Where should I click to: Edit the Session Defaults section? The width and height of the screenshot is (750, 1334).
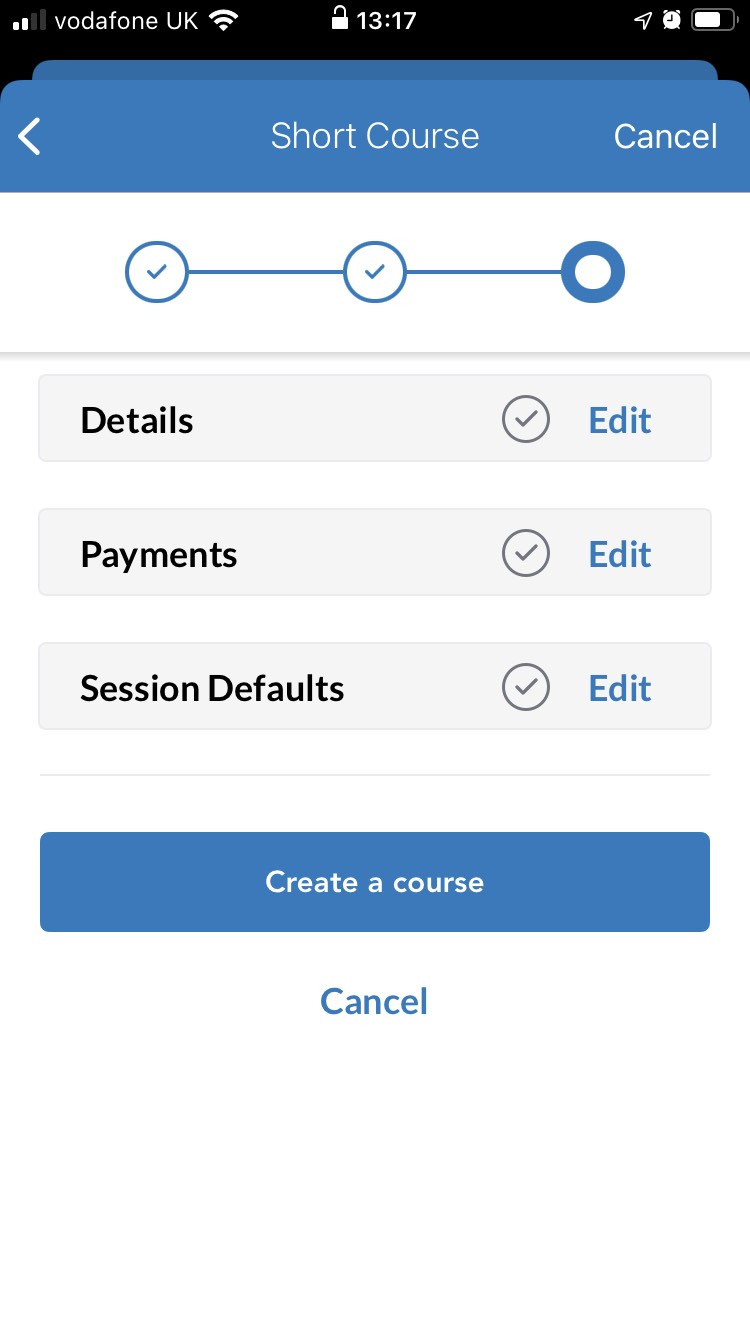620,688
